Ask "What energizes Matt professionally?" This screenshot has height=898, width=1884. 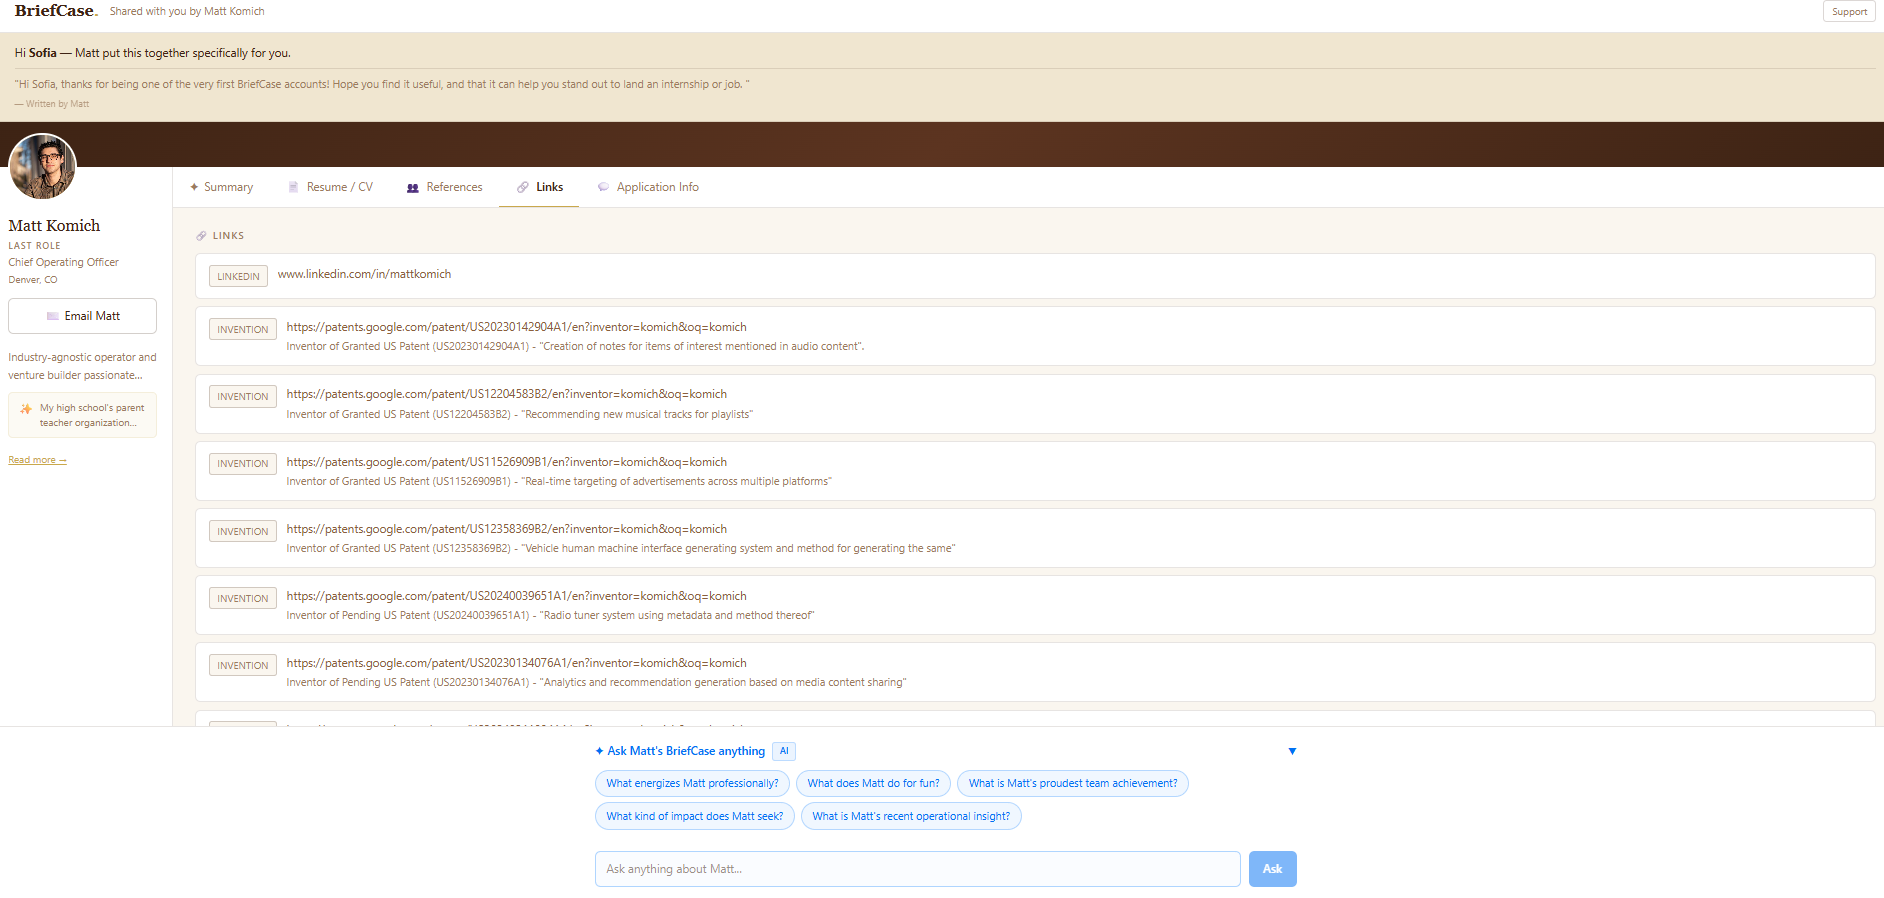tap(692, 783)
